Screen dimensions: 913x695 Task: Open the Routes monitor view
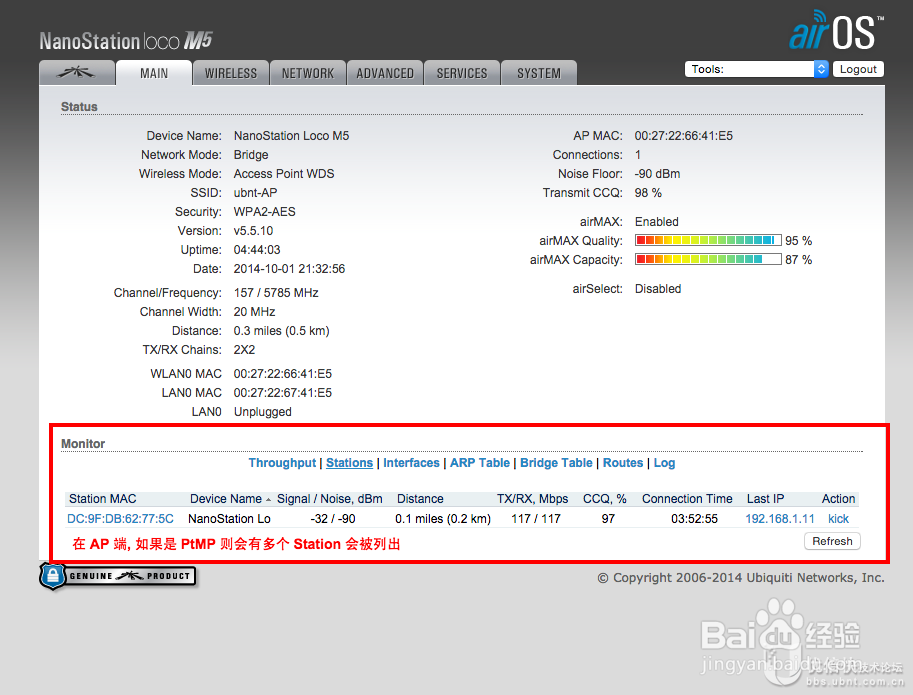(x=622, y=462)
